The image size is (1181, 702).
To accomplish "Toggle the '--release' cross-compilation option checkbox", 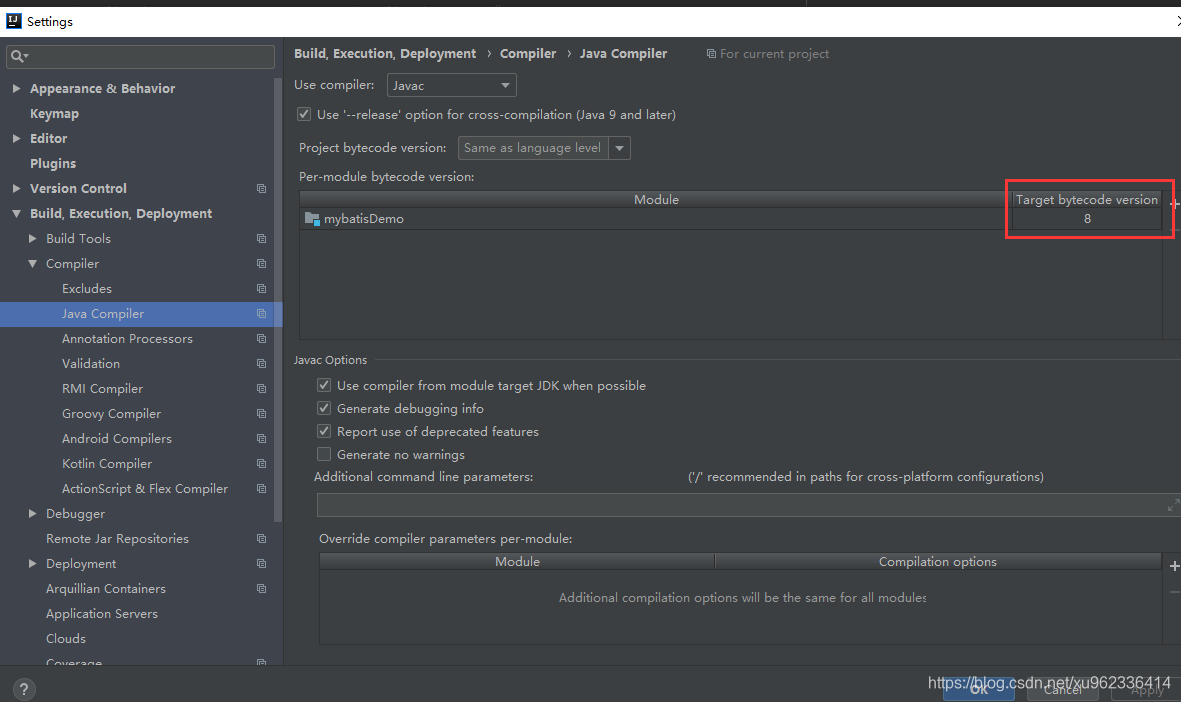I will (304, 114).
